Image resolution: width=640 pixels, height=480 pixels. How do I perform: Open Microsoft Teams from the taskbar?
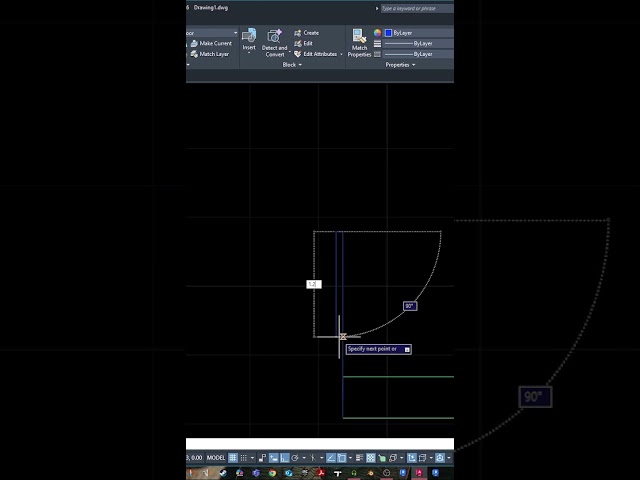256,473
